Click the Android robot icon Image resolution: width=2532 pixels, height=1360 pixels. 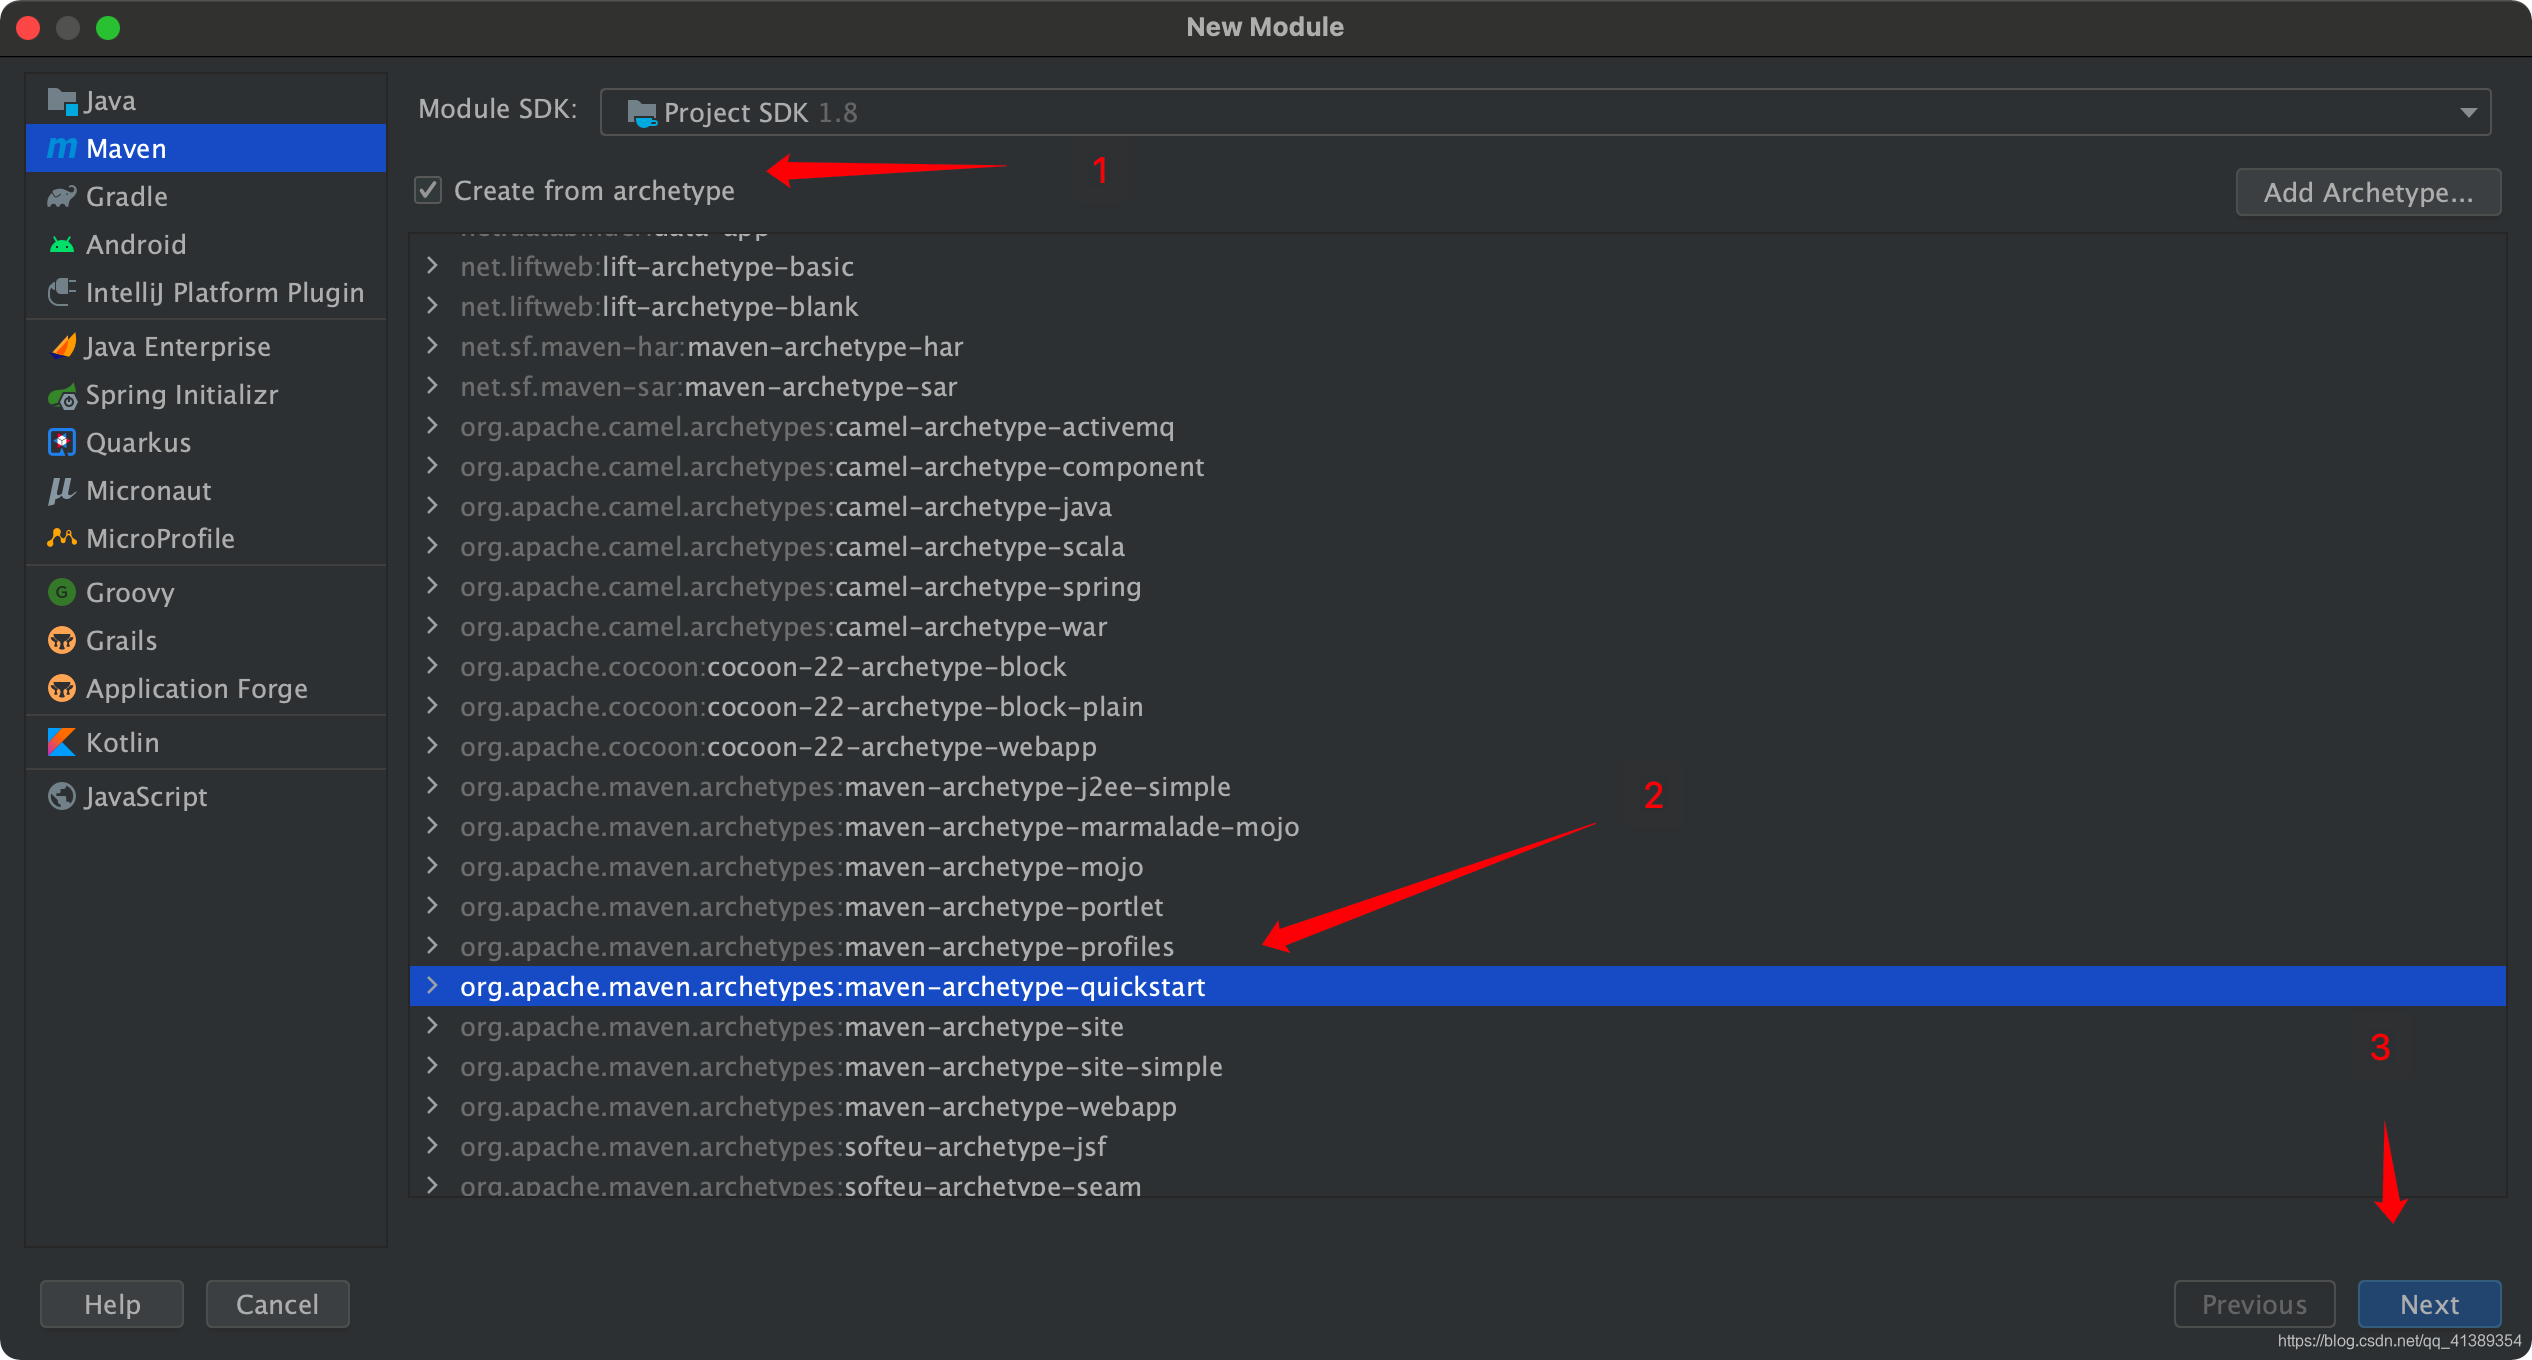coord(62,244)
